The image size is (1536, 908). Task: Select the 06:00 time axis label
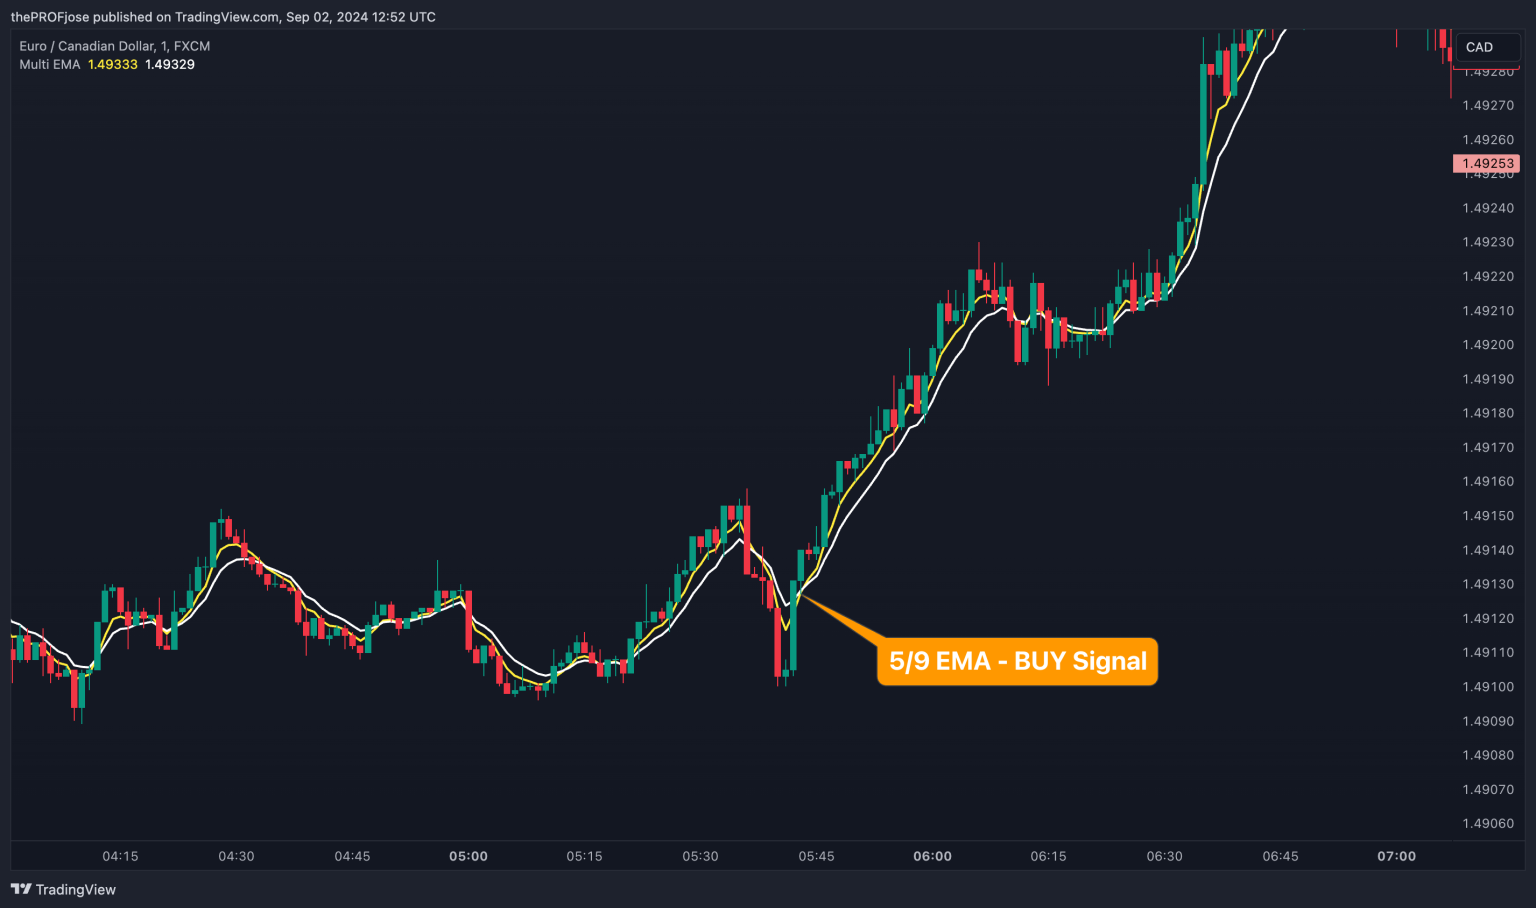point(932,856)
